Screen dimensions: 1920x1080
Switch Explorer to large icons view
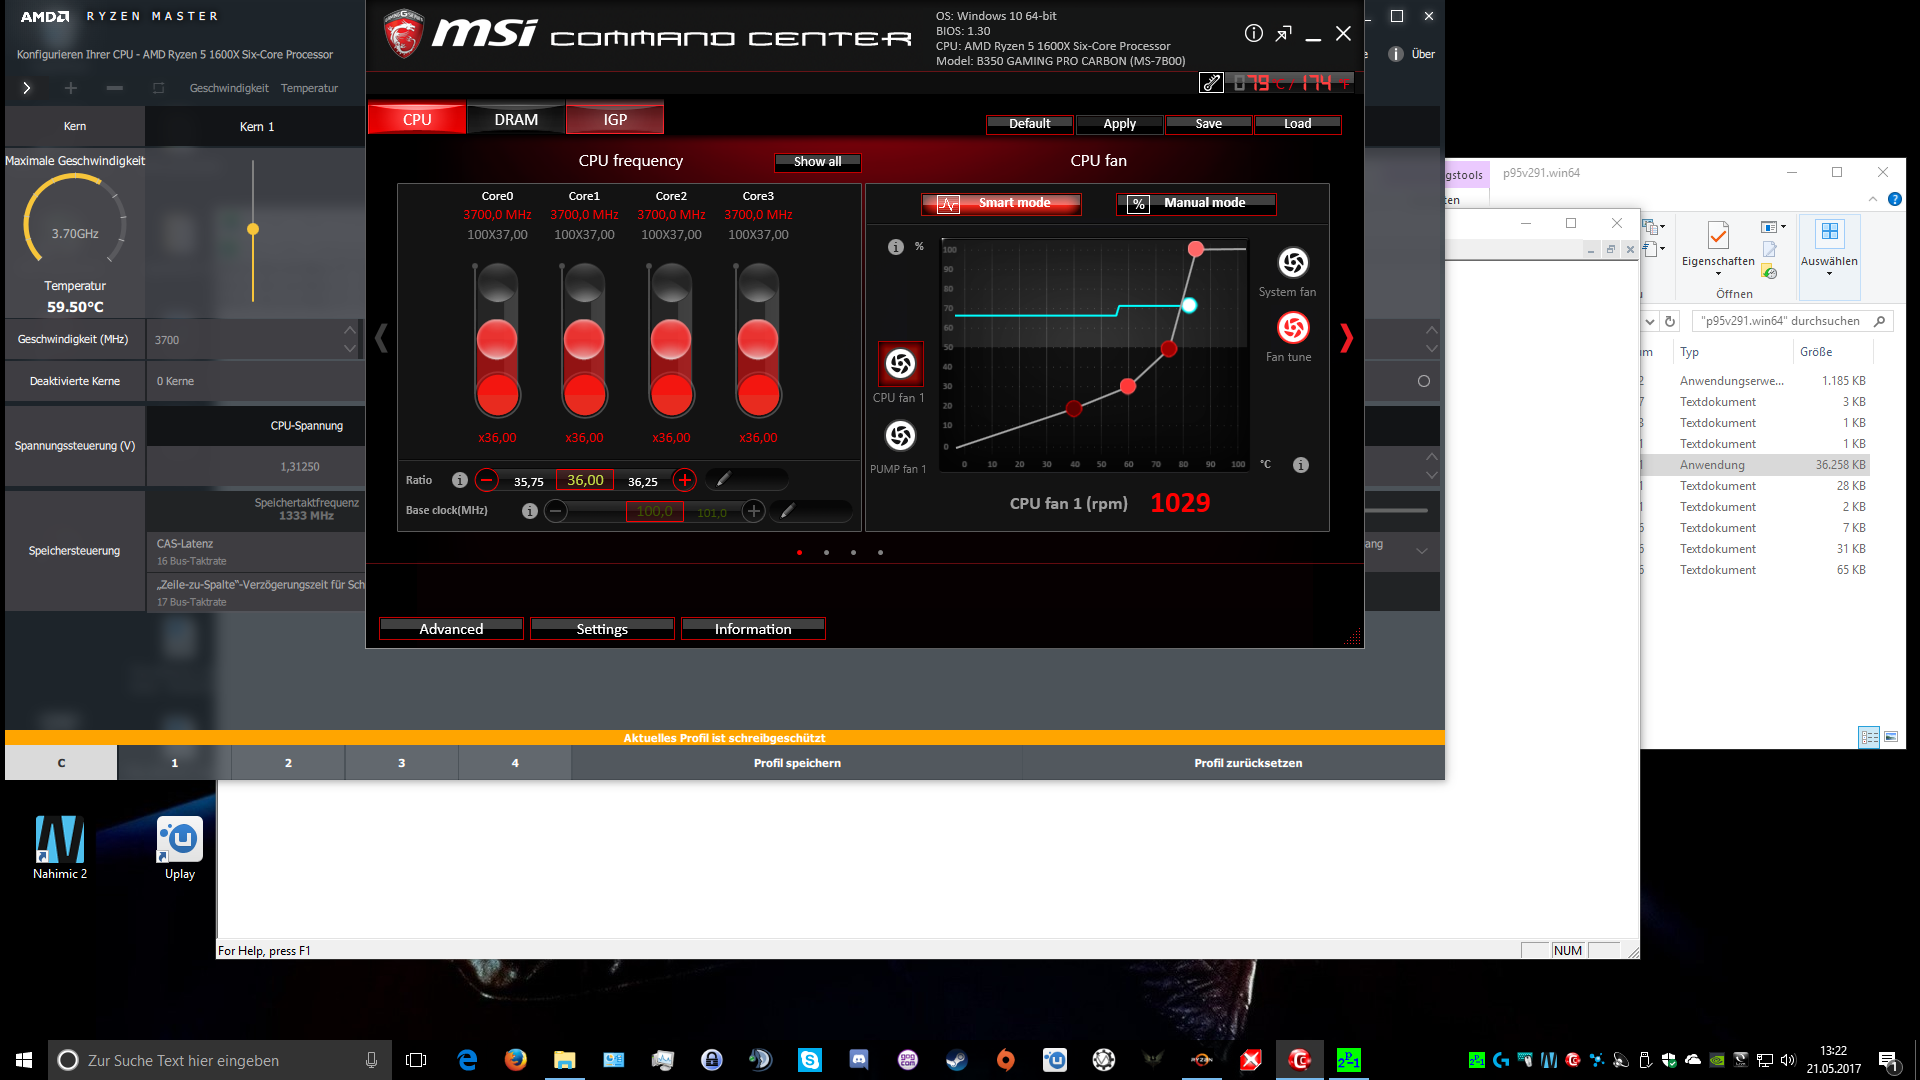pos(1891,737)
